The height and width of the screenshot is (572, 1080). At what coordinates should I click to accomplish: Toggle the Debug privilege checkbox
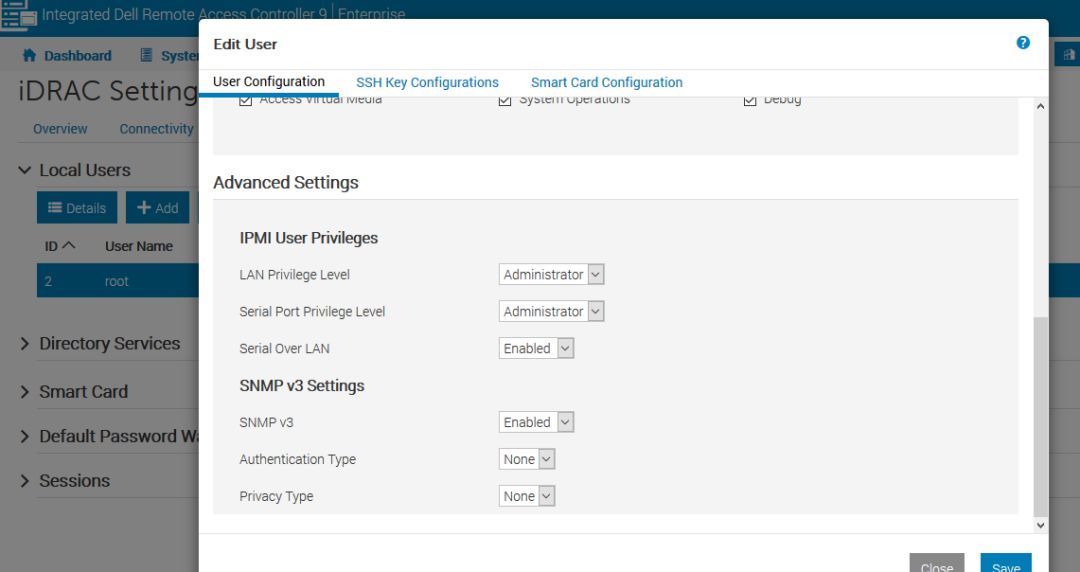pyautogui.click(x=750, y=100)
